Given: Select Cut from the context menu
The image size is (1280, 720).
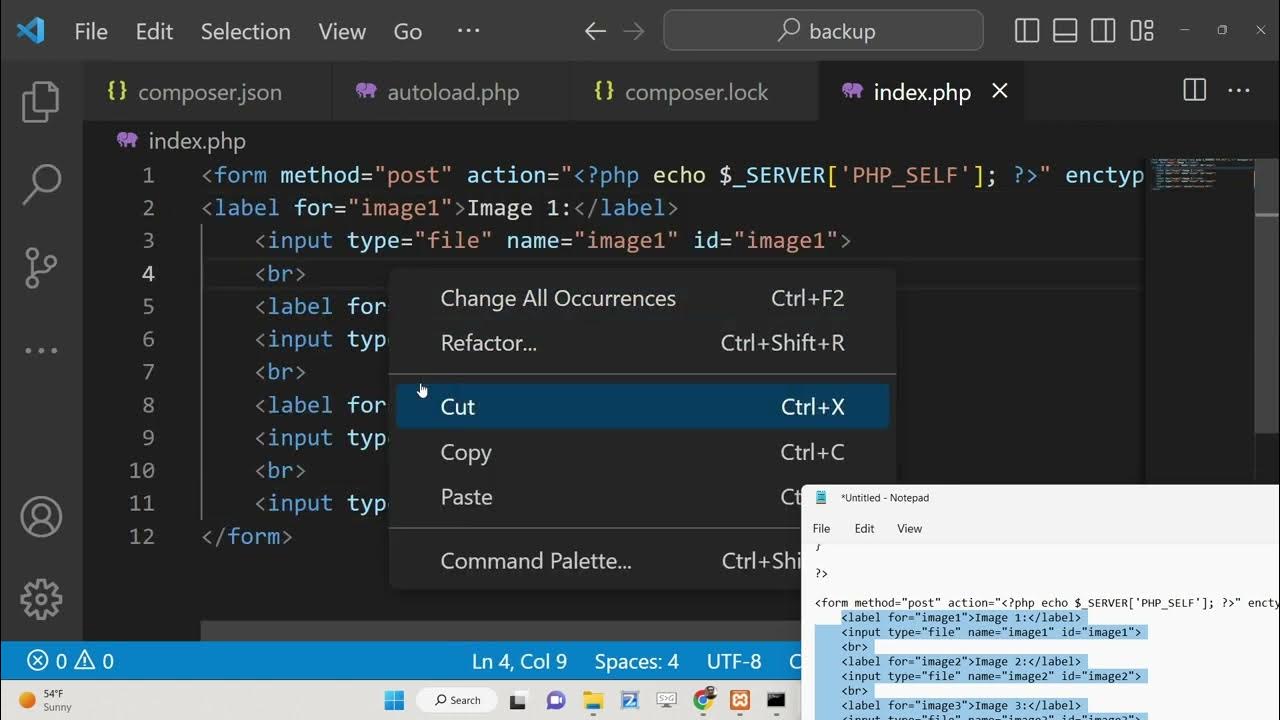Looking at the screenshot, I should (x=642, y=407).
